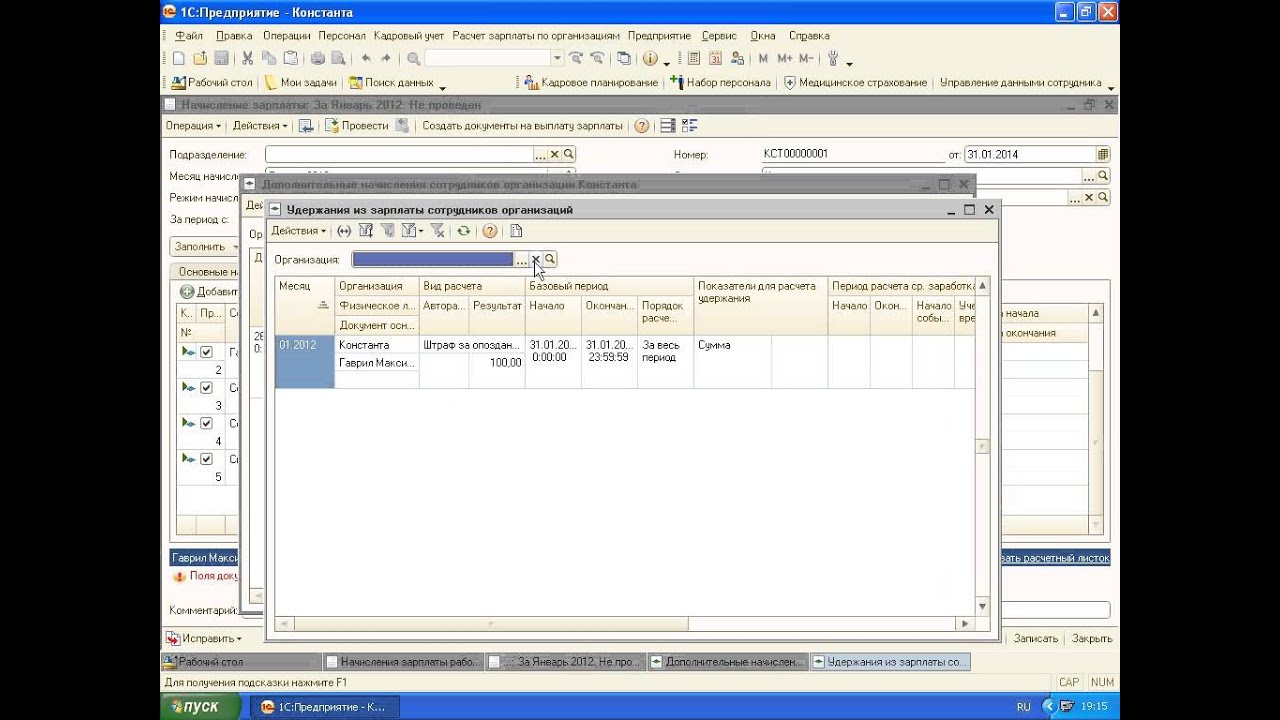The height and width of the screenshot is (720, 1280).
Task: Click the 100,00 result cell
Action: pyautogui.click(x=497, y=363)
